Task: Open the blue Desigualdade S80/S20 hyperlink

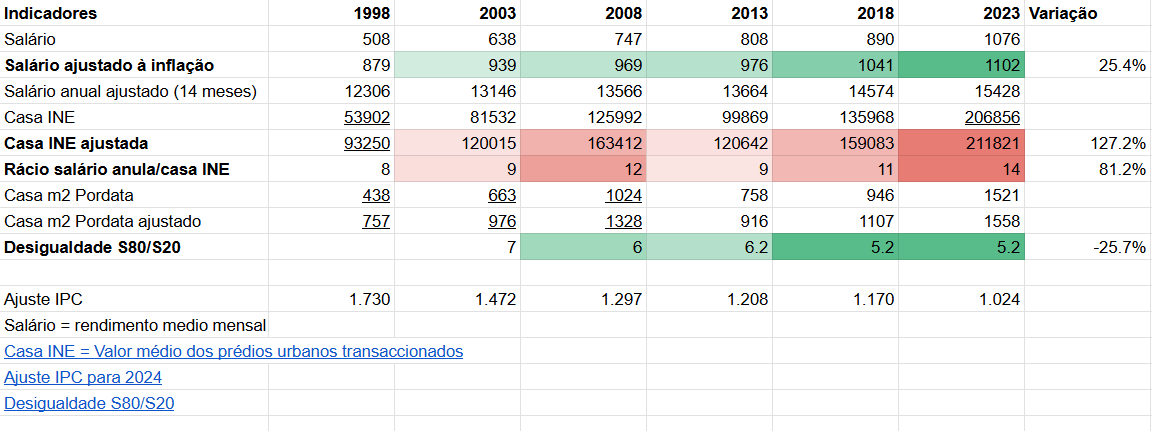Action: point(90,403)
